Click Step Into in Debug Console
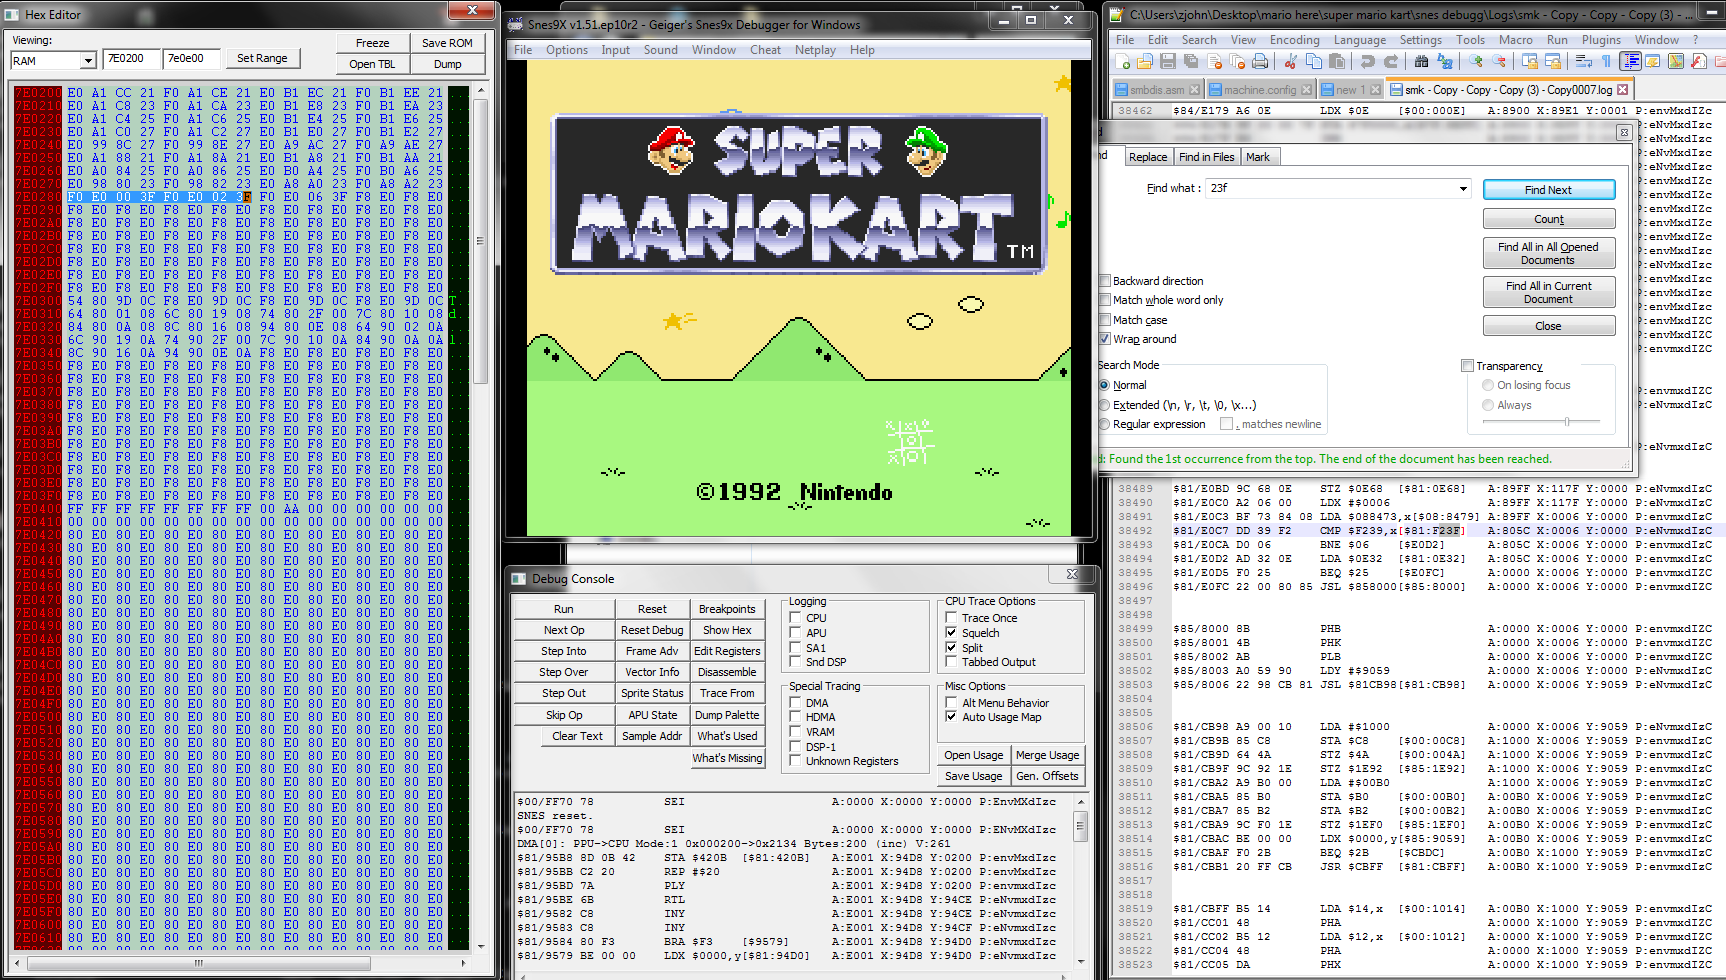The height and width of the screenshot is (980, 1726). pos(563,651)
